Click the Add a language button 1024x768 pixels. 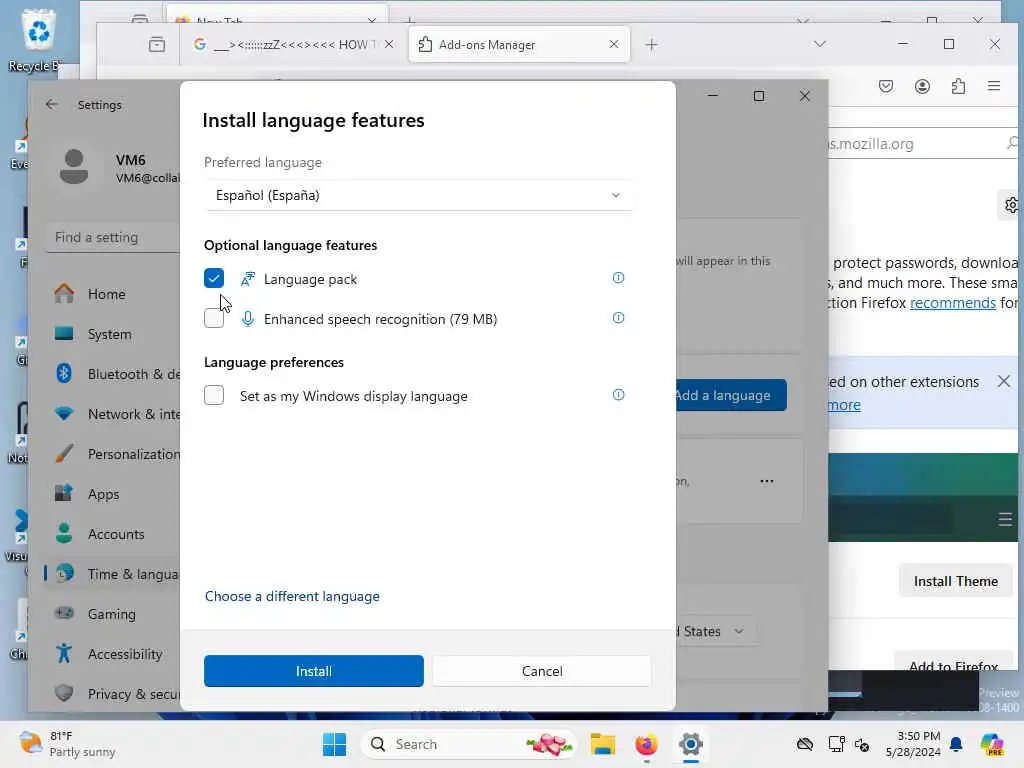point(730,395)
